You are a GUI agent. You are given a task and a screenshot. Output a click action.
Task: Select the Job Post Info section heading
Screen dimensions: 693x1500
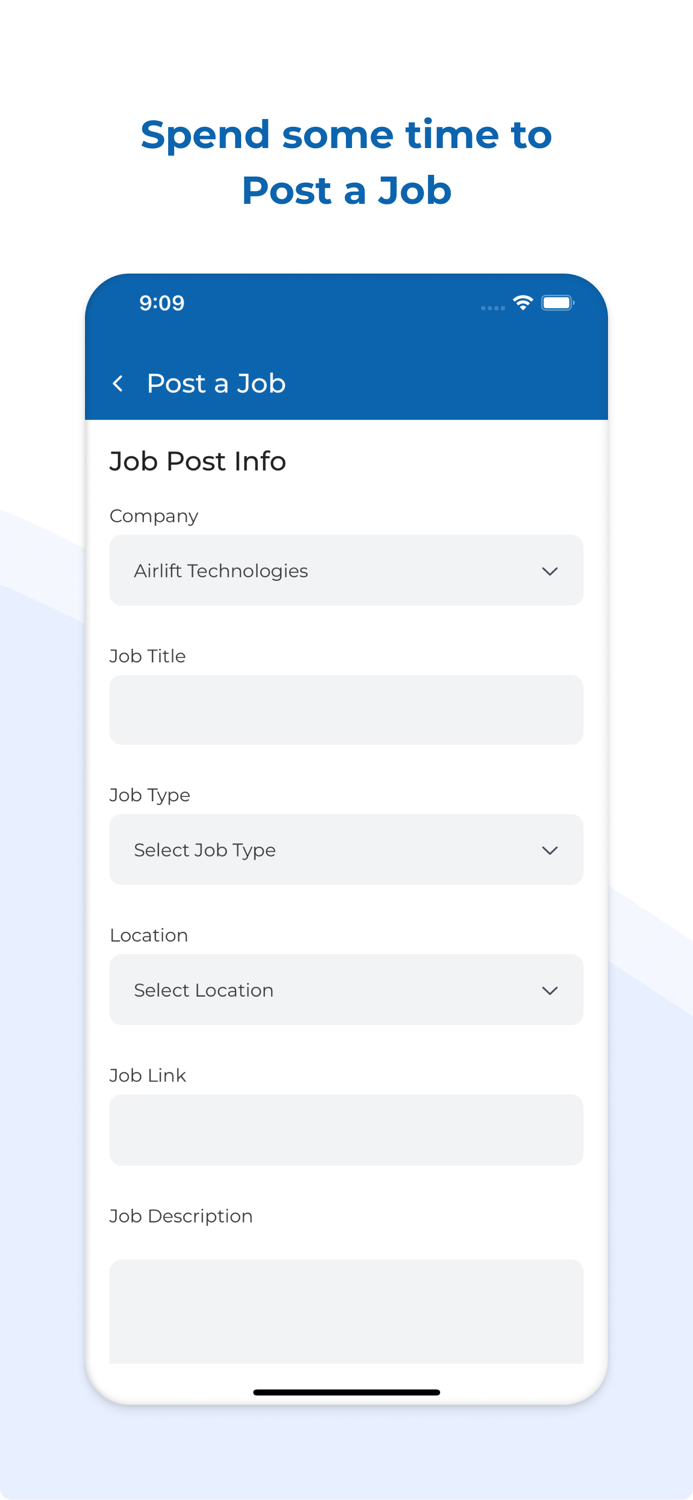[197, 461]
